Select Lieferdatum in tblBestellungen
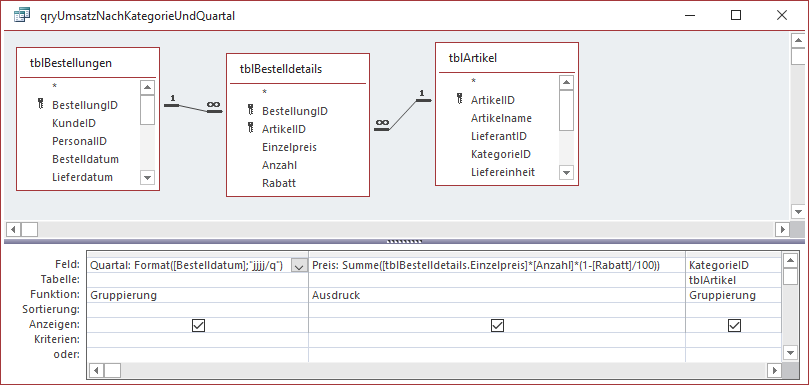809x385 pixels. click(82, 177)
